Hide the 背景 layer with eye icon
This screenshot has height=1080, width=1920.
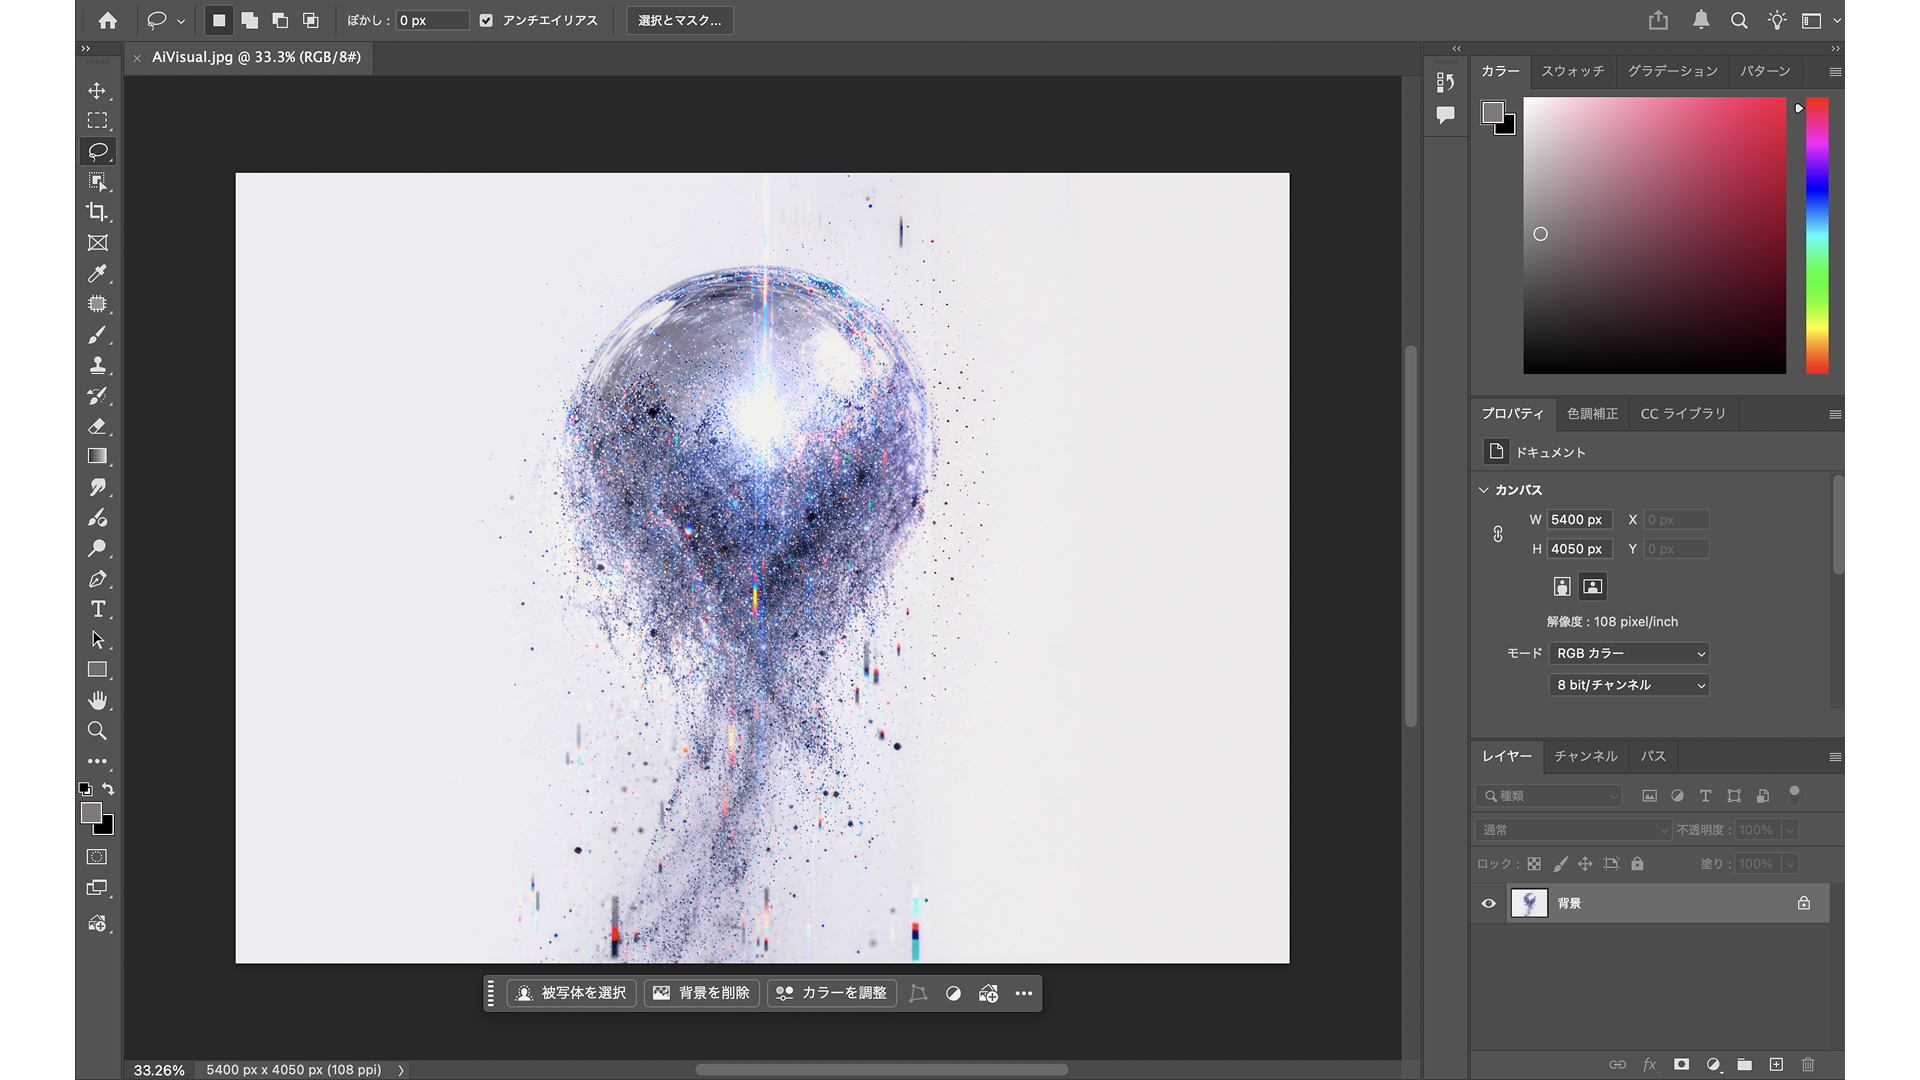pos(1488,903)
